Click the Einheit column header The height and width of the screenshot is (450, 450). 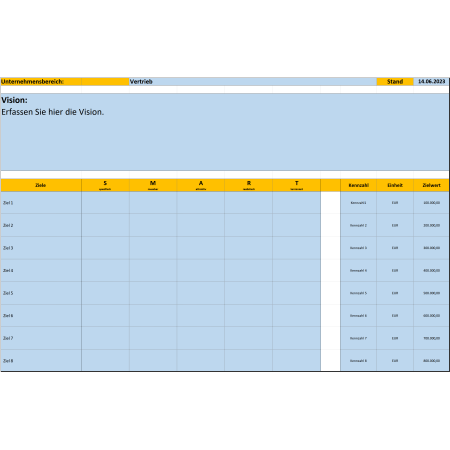click(395, 185)
